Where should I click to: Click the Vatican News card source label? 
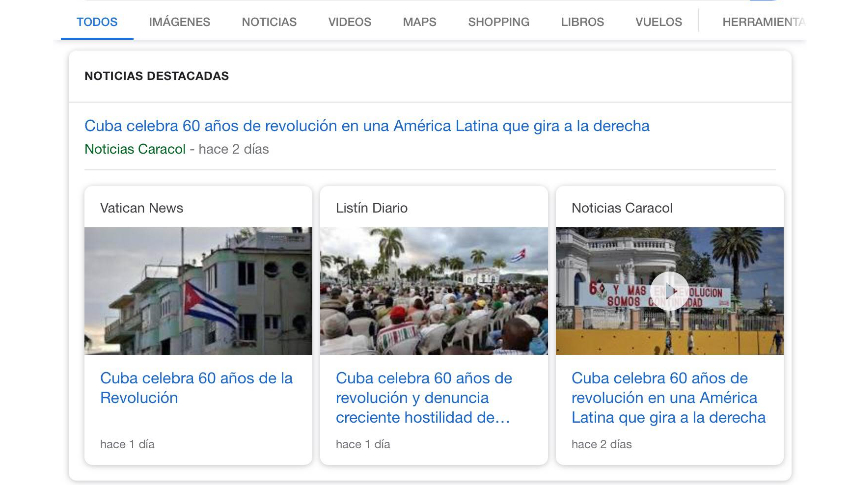tap(141, 208)
